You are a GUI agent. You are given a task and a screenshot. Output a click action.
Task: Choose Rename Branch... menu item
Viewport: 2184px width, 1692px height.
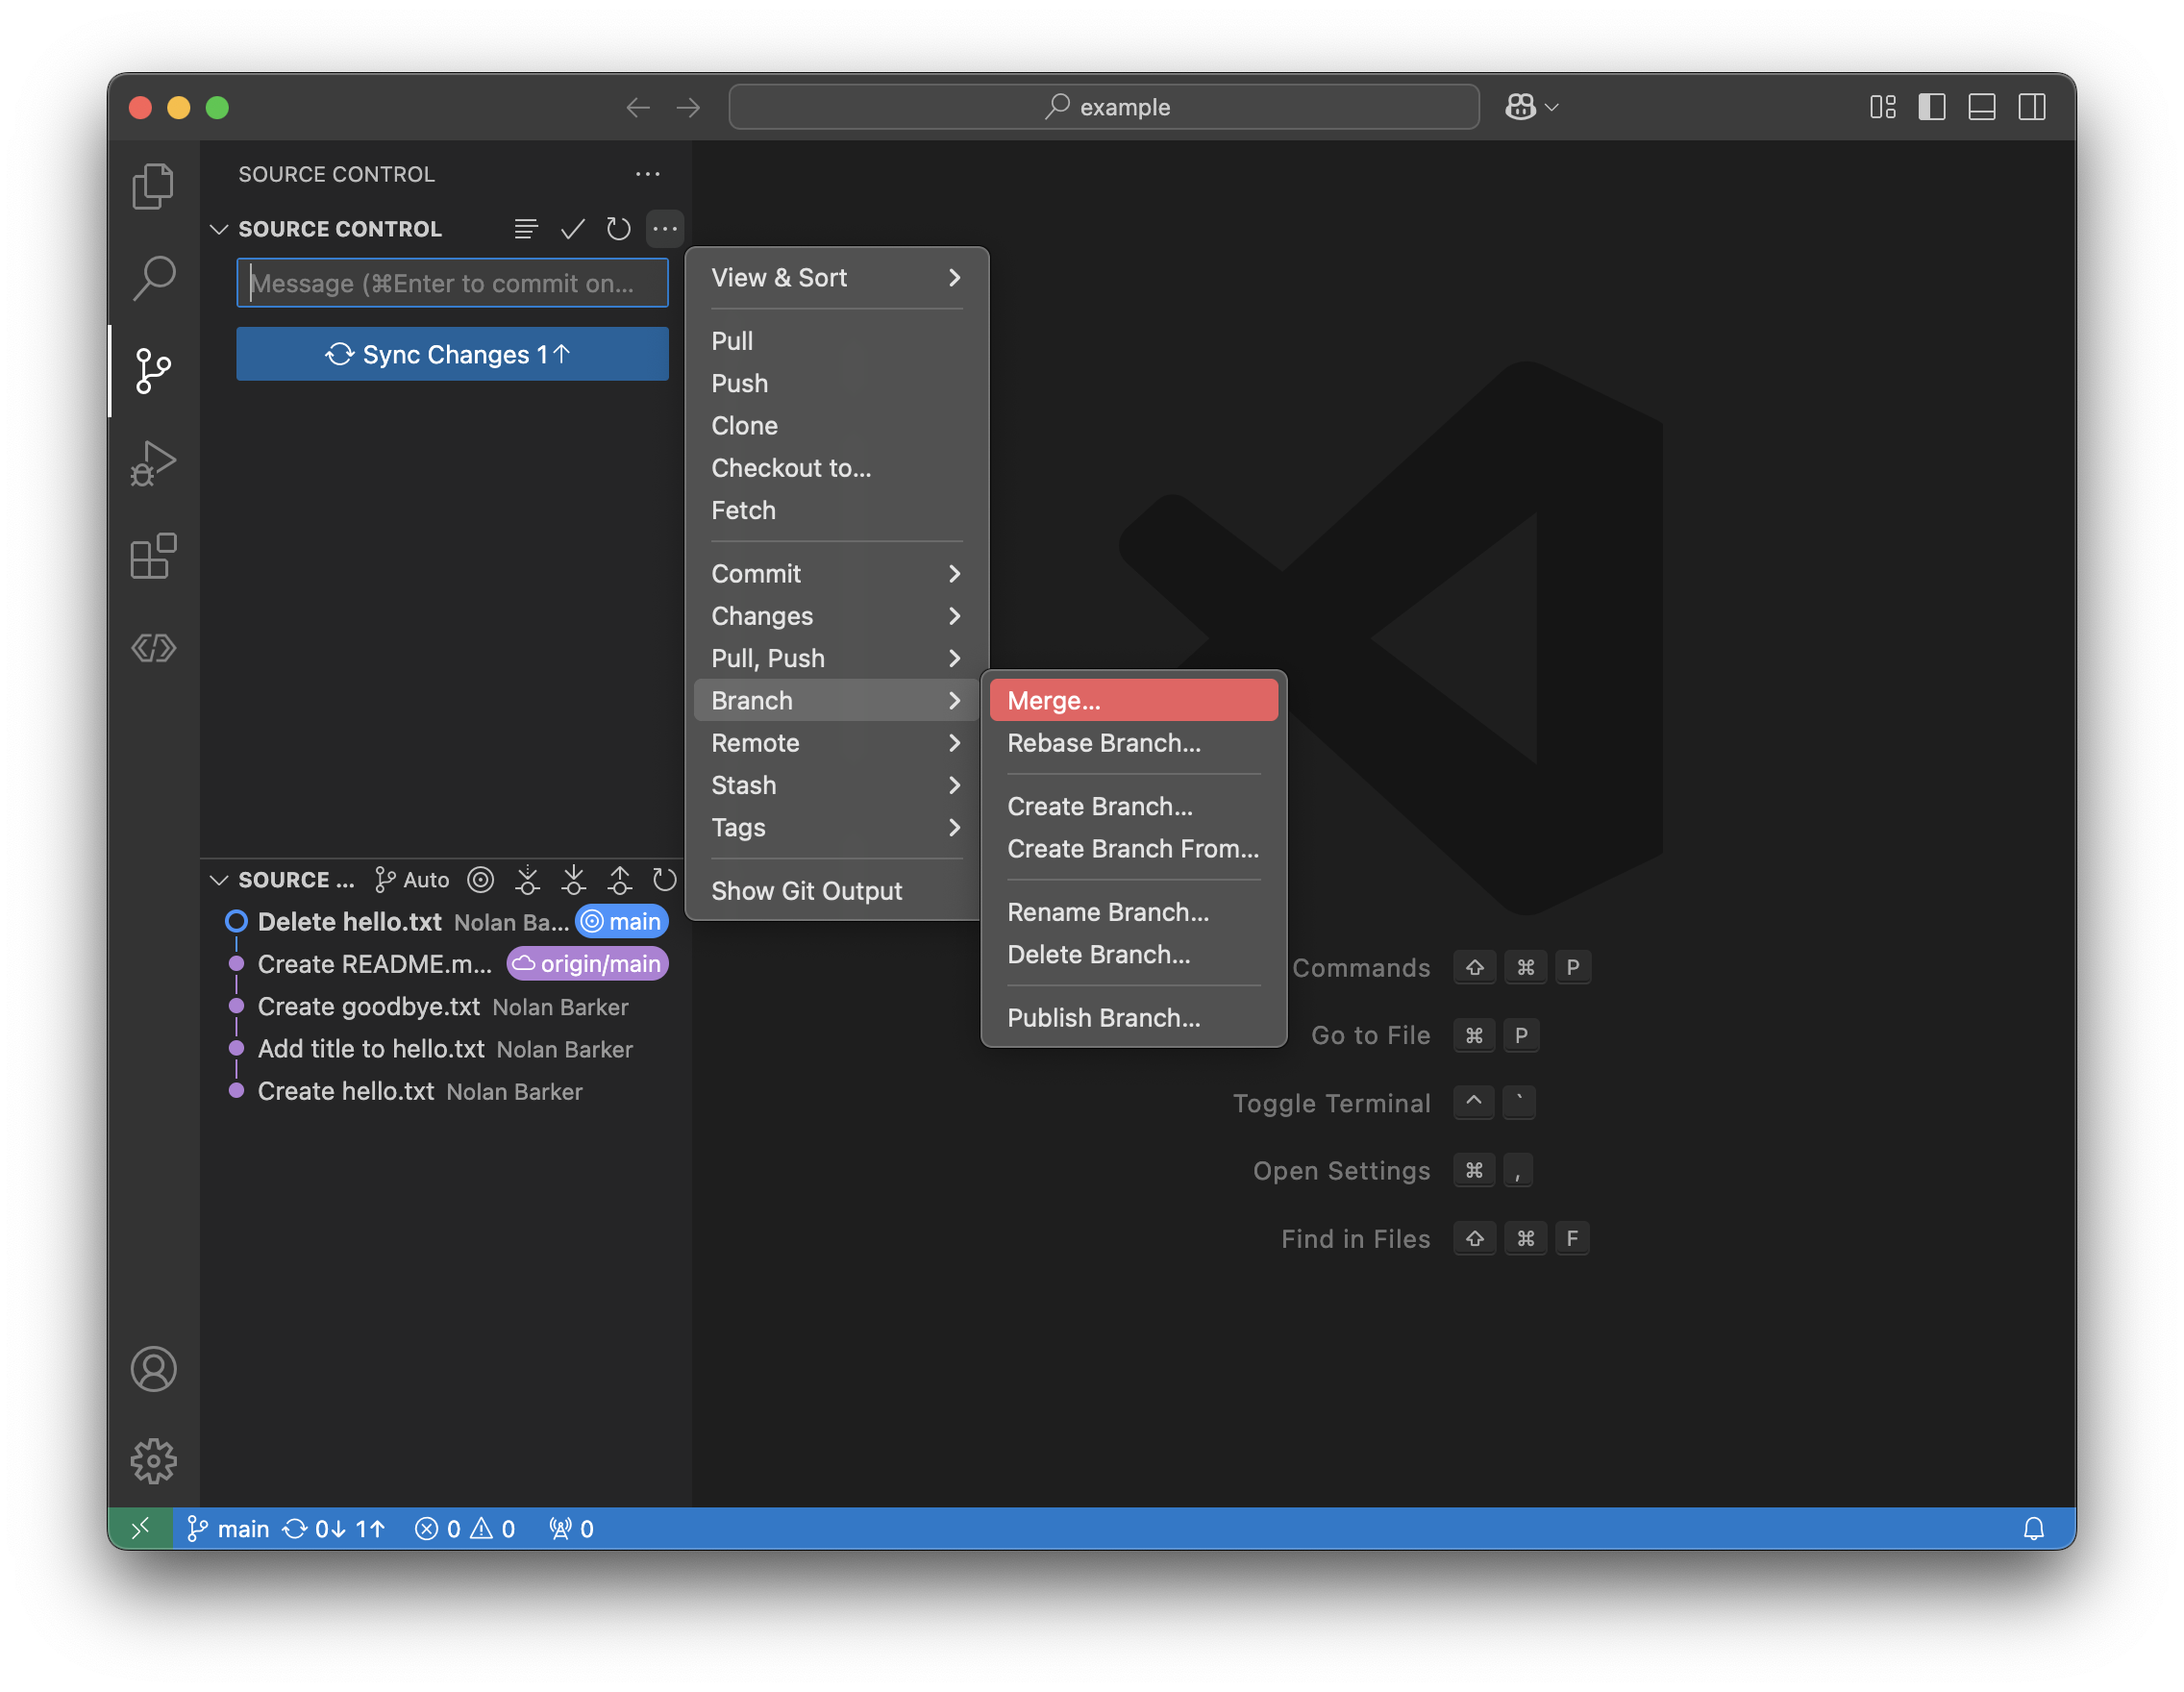1133,912
